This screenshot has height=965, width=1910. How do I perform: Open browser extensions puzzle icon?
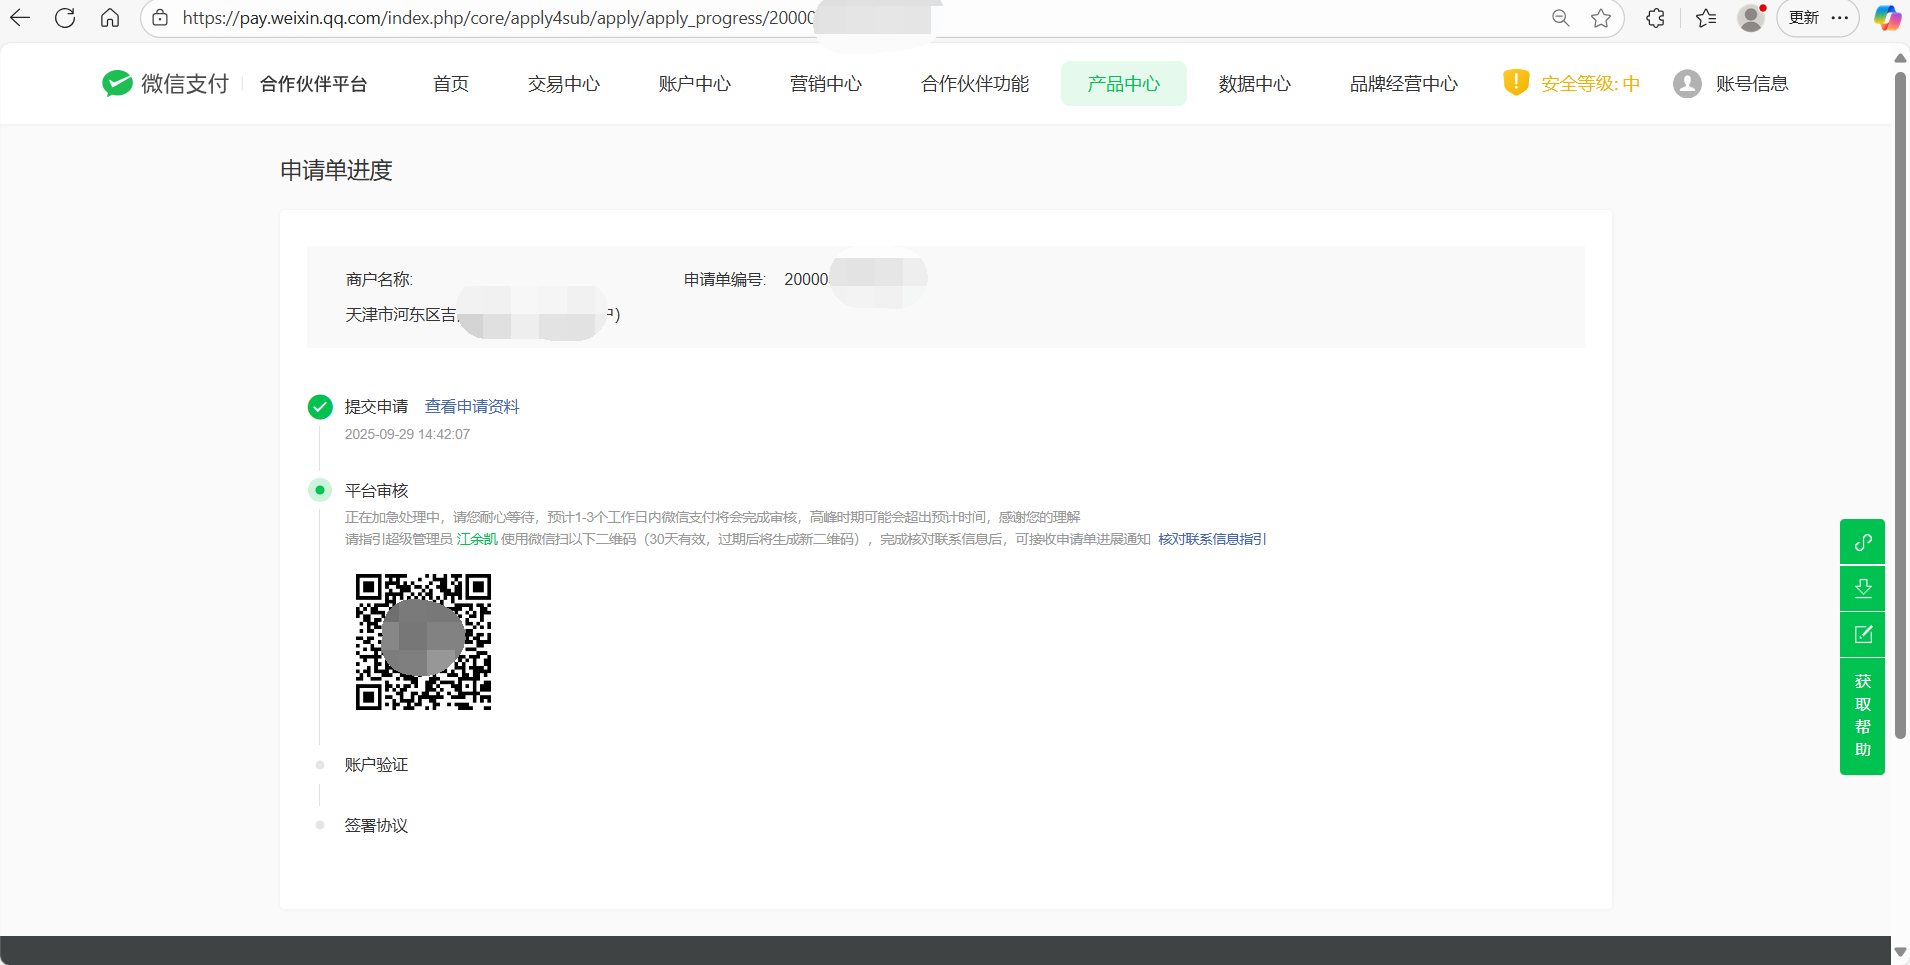point(1655,18)
